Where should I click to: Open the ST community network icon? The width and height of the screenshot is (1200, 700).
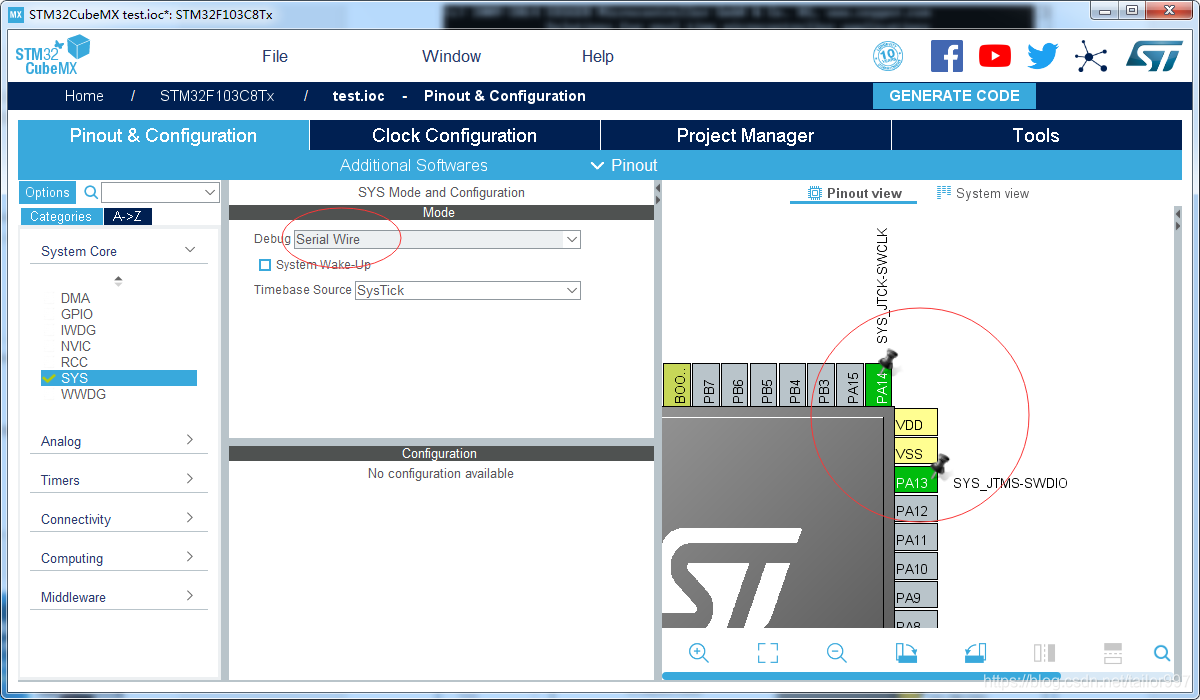tap(1091, 56)
